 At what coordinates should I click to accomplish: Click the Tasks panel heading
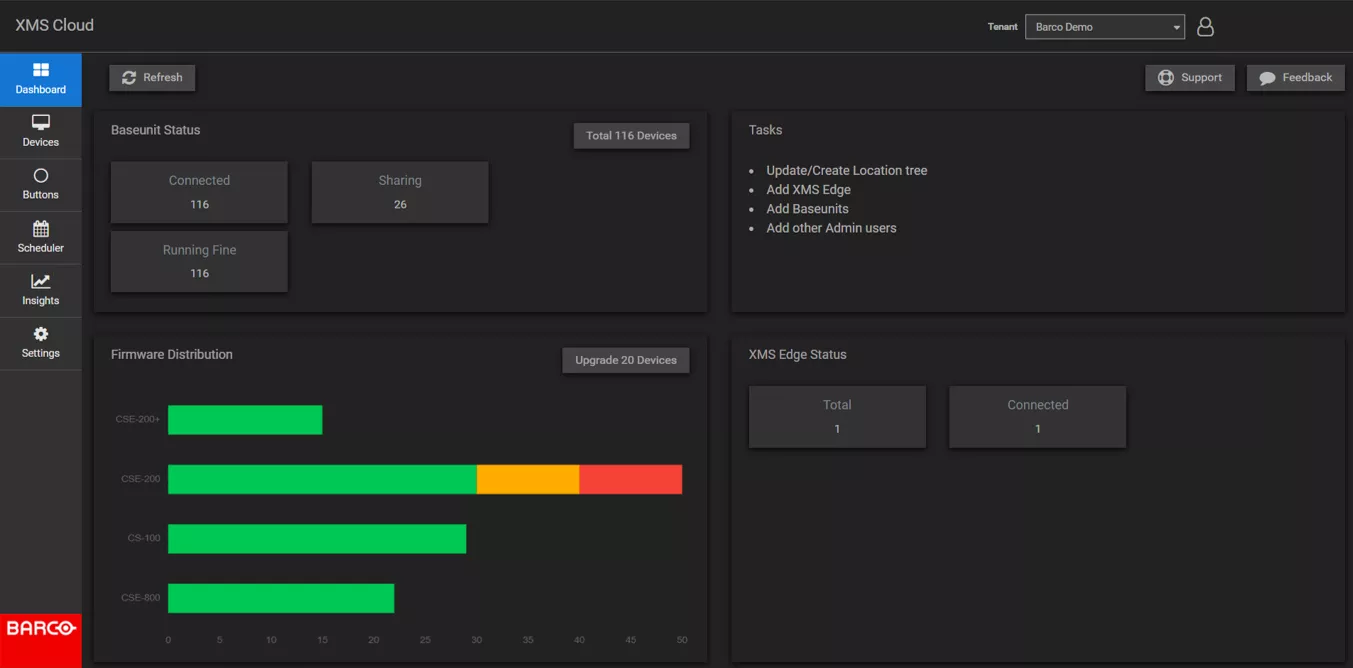tap(765, 130)
